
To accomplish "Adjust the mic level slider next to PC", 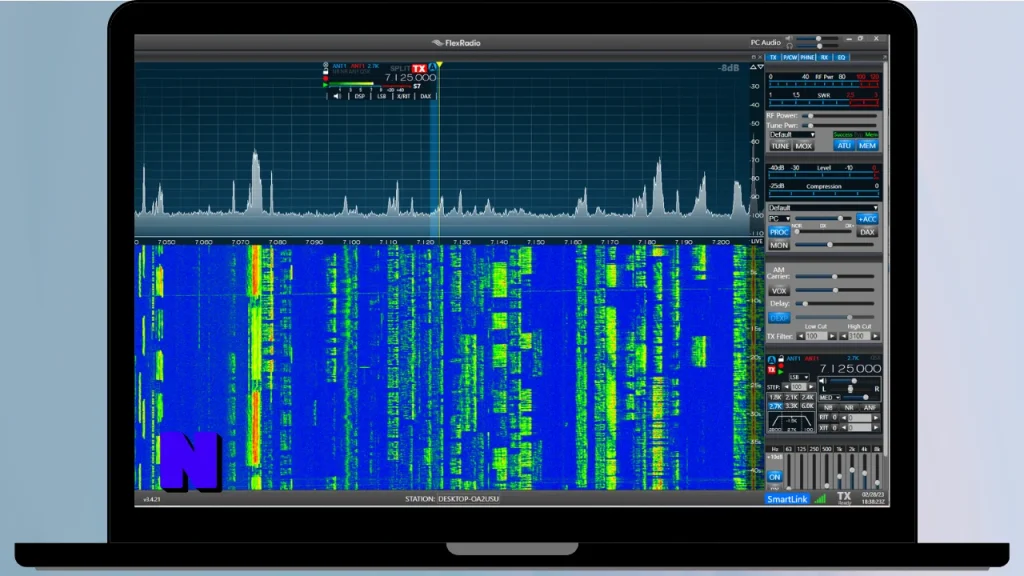I will click(823, 219).
